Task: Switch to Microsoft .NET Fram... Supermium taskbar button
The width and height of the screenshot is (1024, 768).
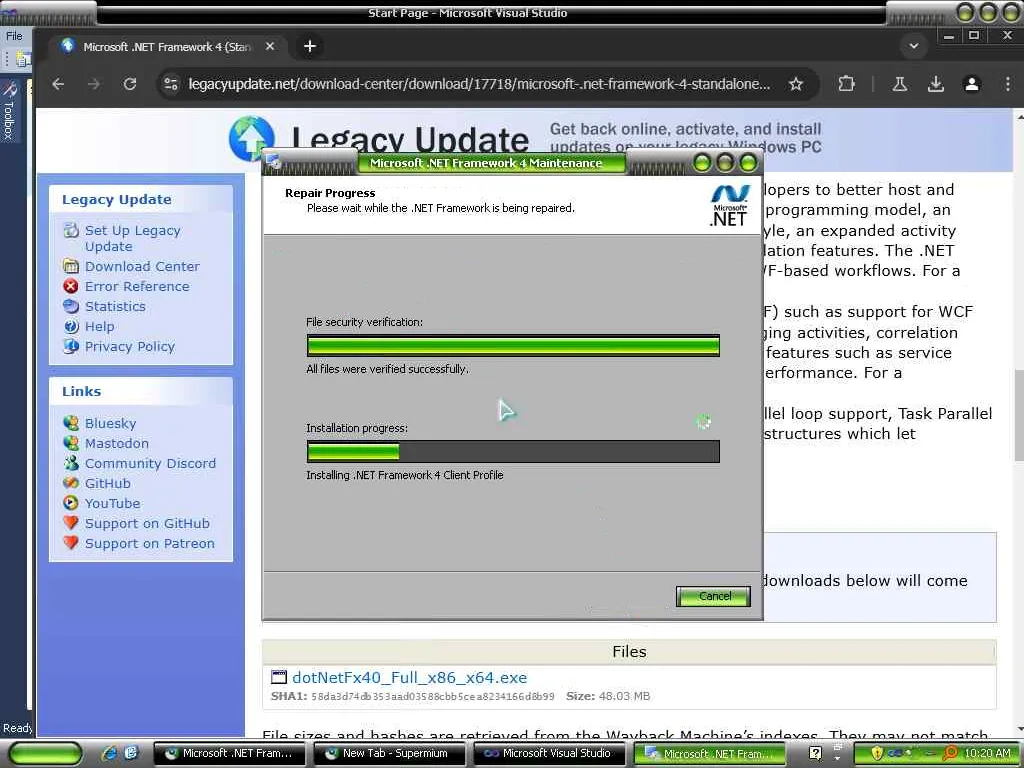Action: [x=230, y=754]
